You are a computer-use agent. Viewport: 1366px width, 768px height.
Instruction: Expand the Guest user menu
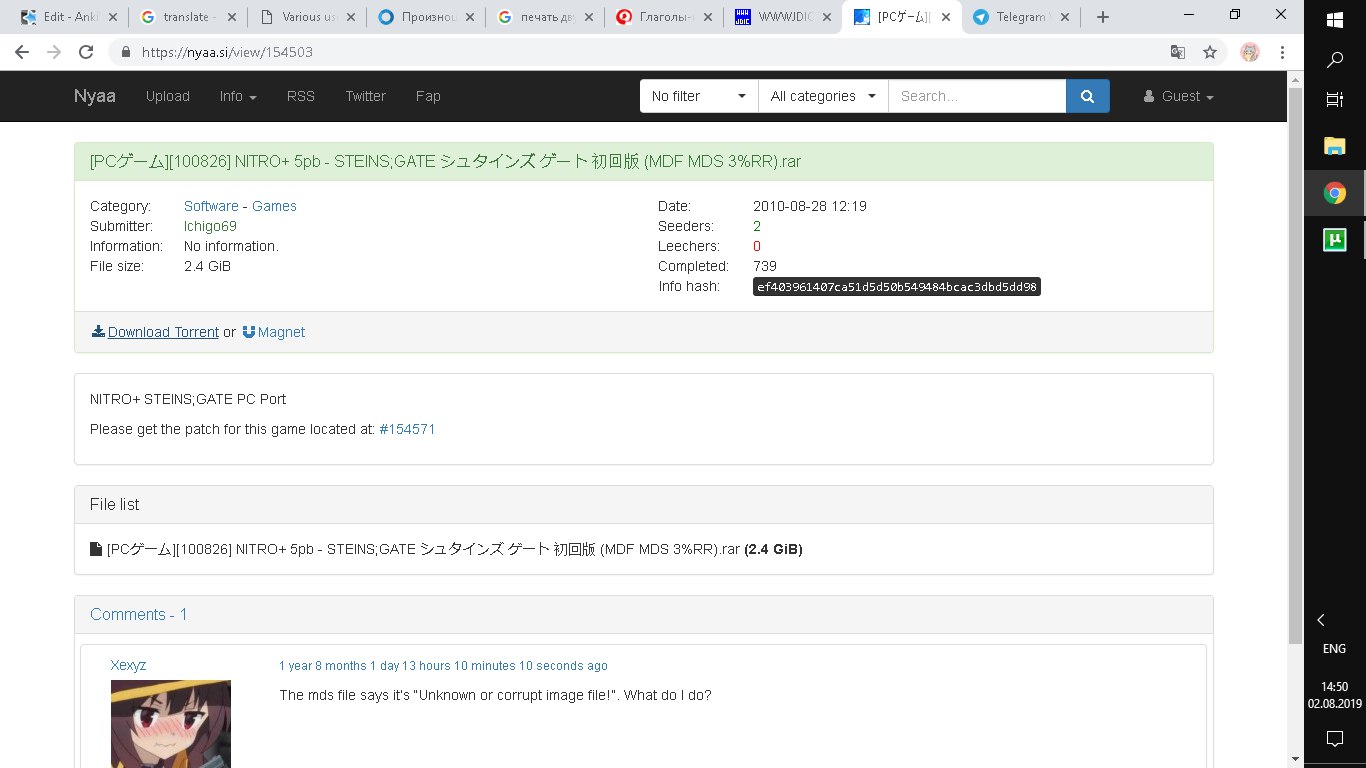tap(1178, 96)
